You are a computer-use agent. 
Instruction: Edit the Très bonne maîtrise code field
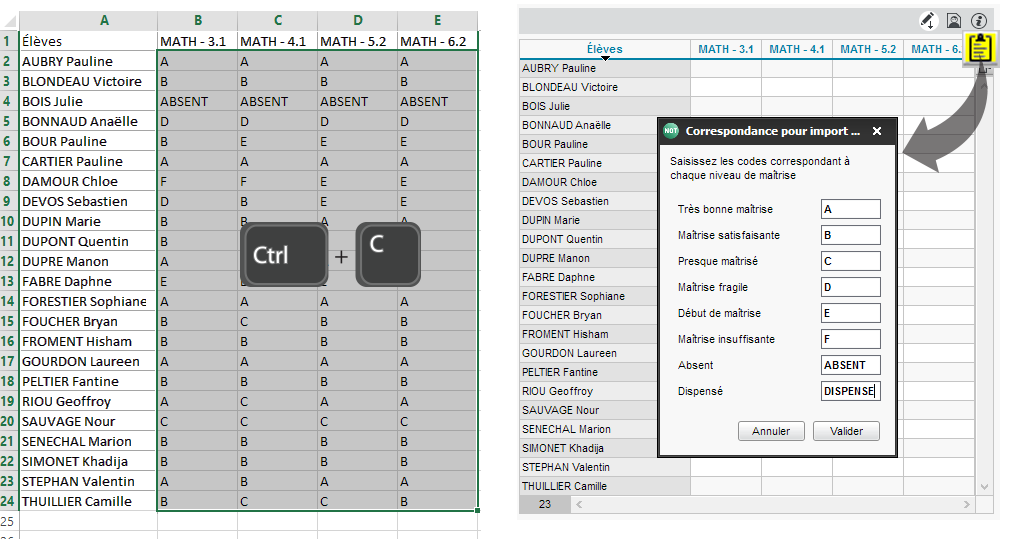click(851, 209)
